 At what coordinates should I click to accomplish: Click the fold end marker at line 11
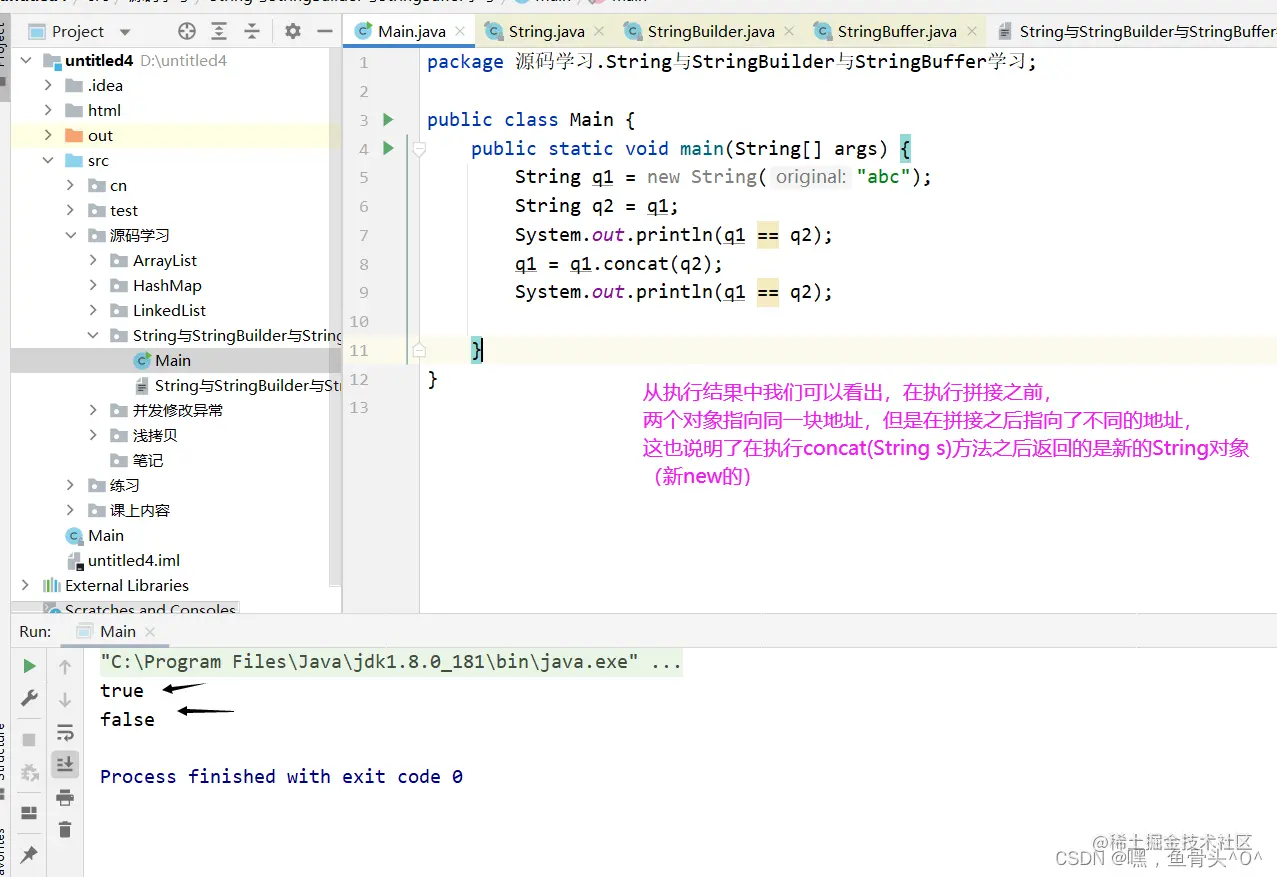[x=419, y=350]
